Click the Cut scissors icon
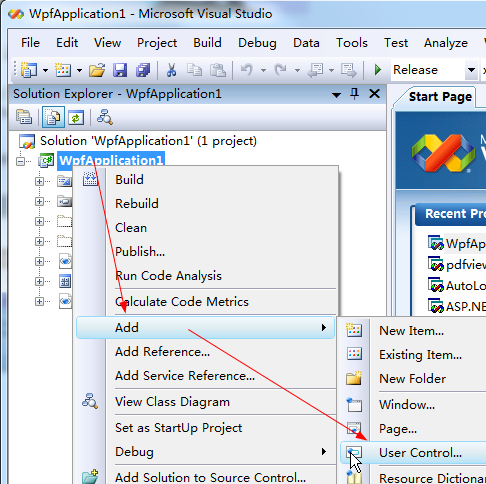Viewport: 486px width, 484px height. 171,70
